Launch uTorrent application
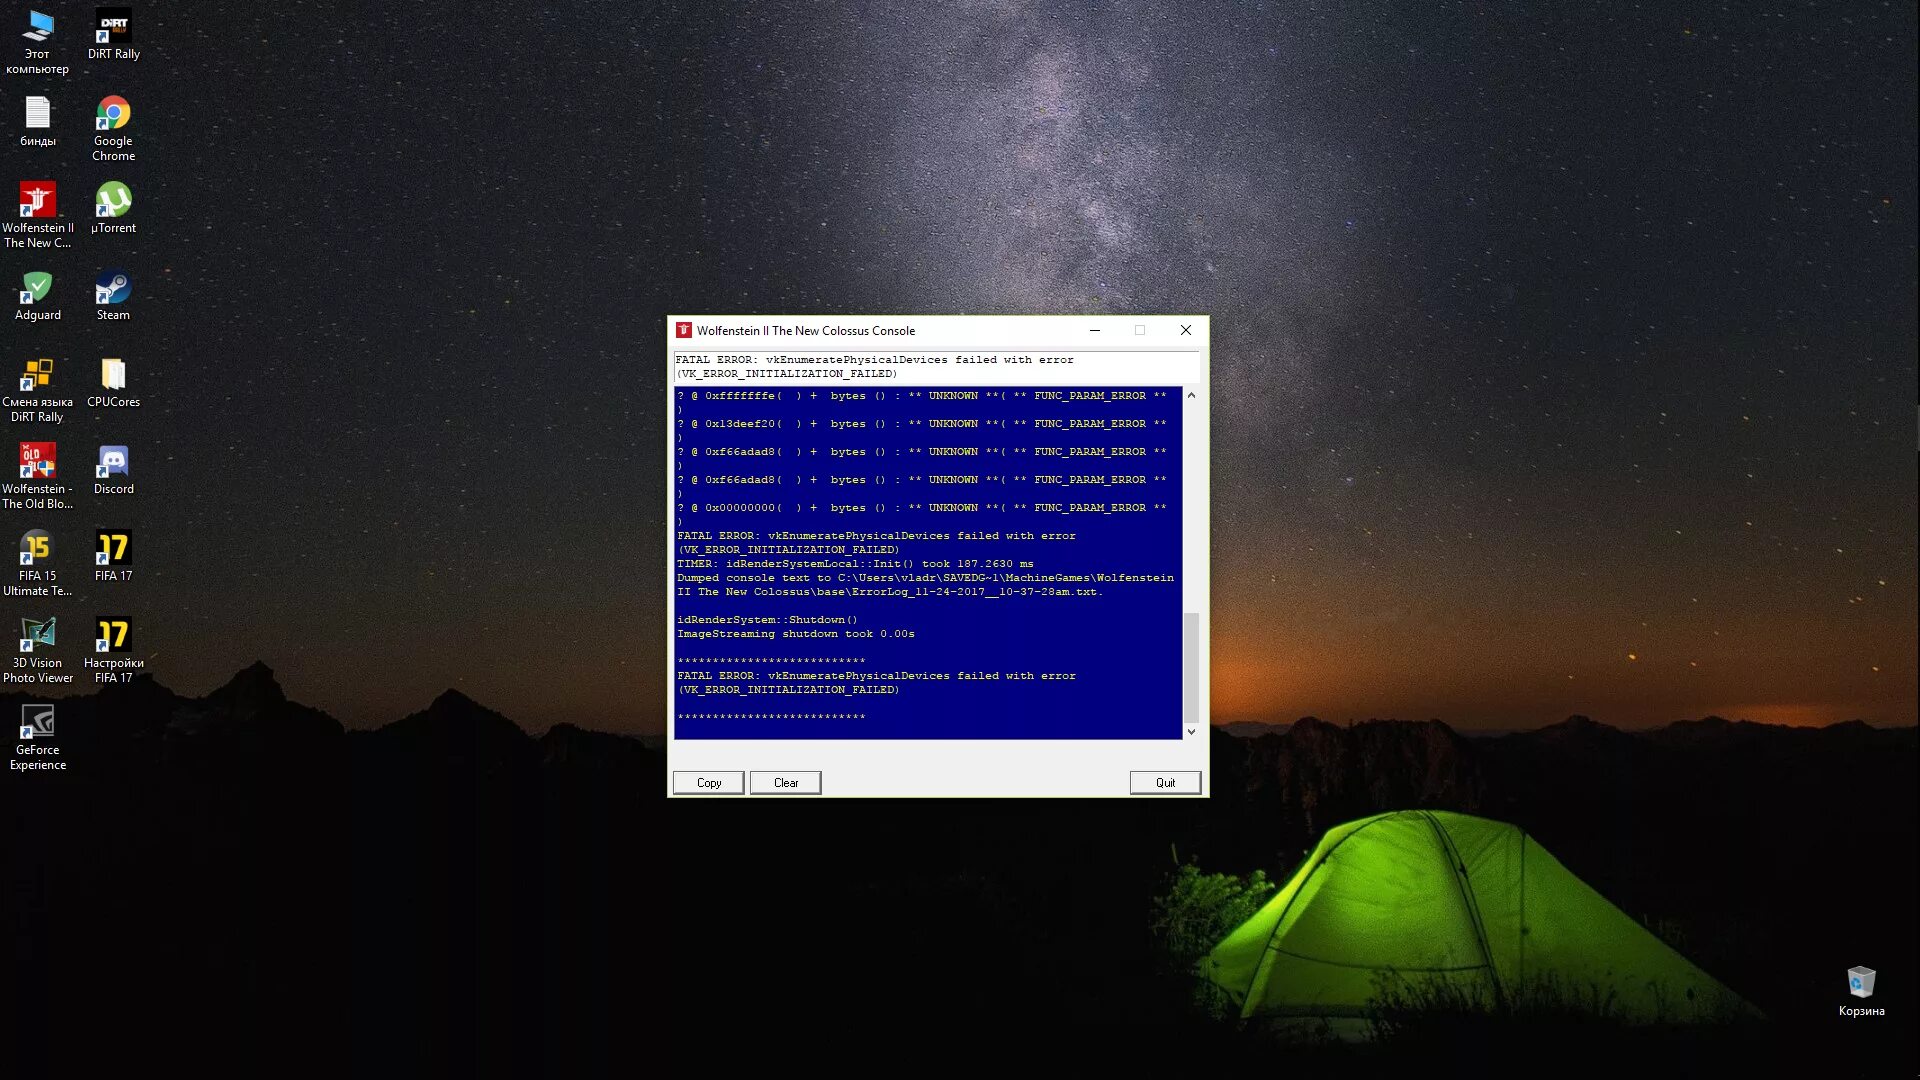Viewport: 1920px width, 1080px height. pyautogui.click(x=113, y=208)
